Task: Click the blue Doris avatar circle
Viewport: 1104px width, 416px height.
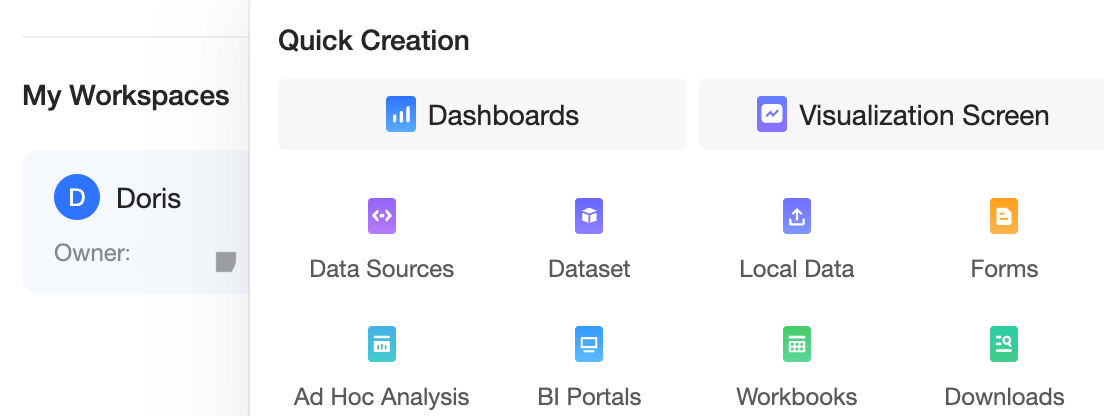Action: point(78,198)
